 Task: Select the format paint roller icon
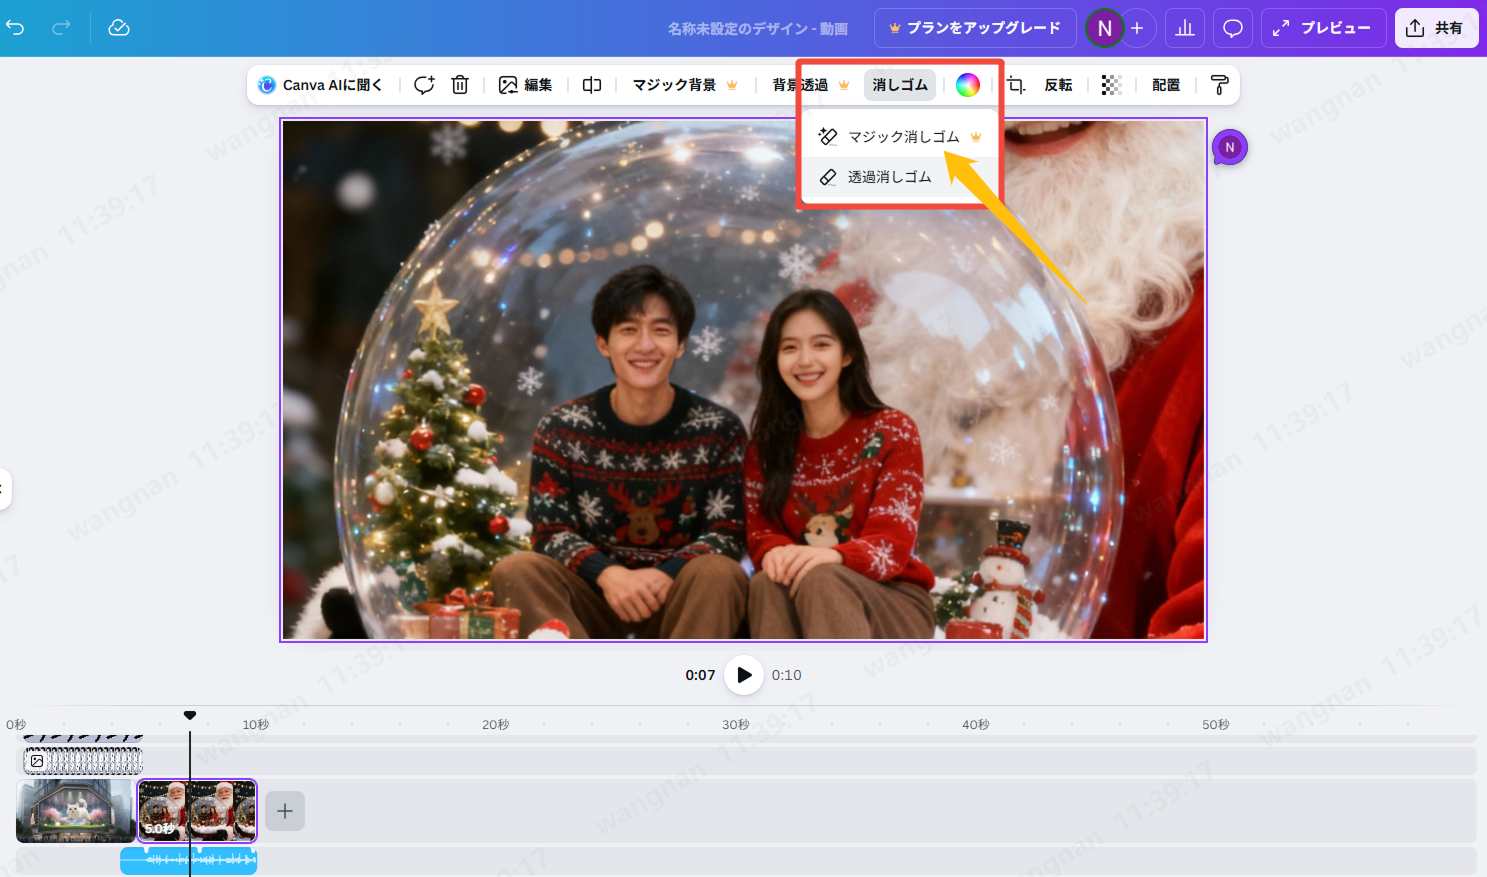[1220, 85]
